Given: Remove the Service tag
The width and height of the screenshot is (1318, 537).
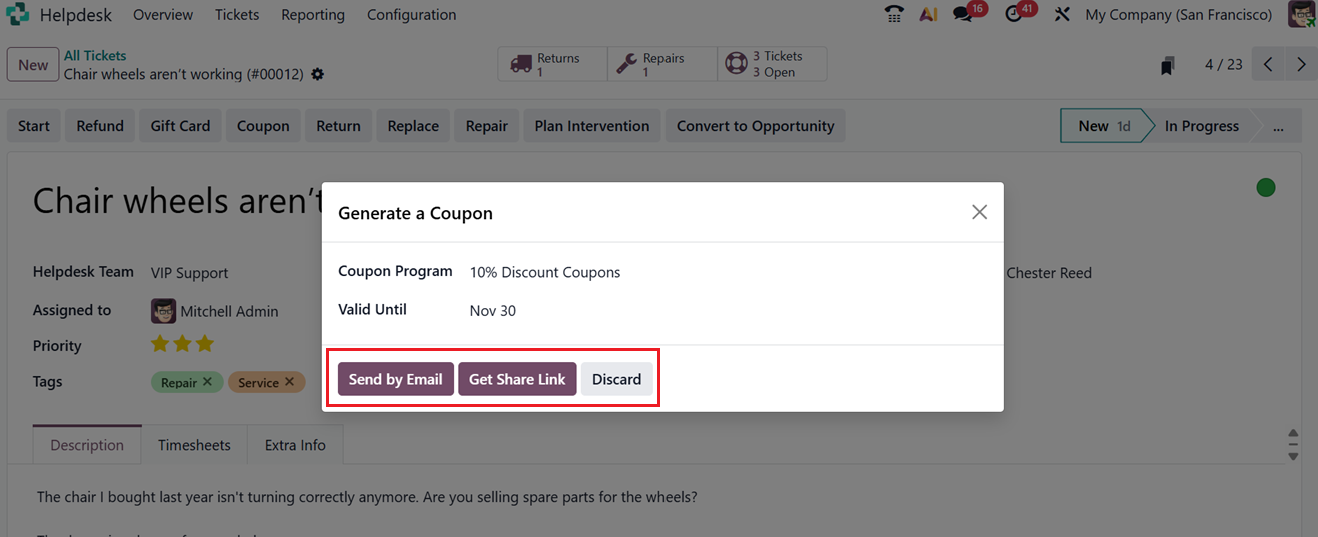Looking at the screenshot, I should click(289, 382).
